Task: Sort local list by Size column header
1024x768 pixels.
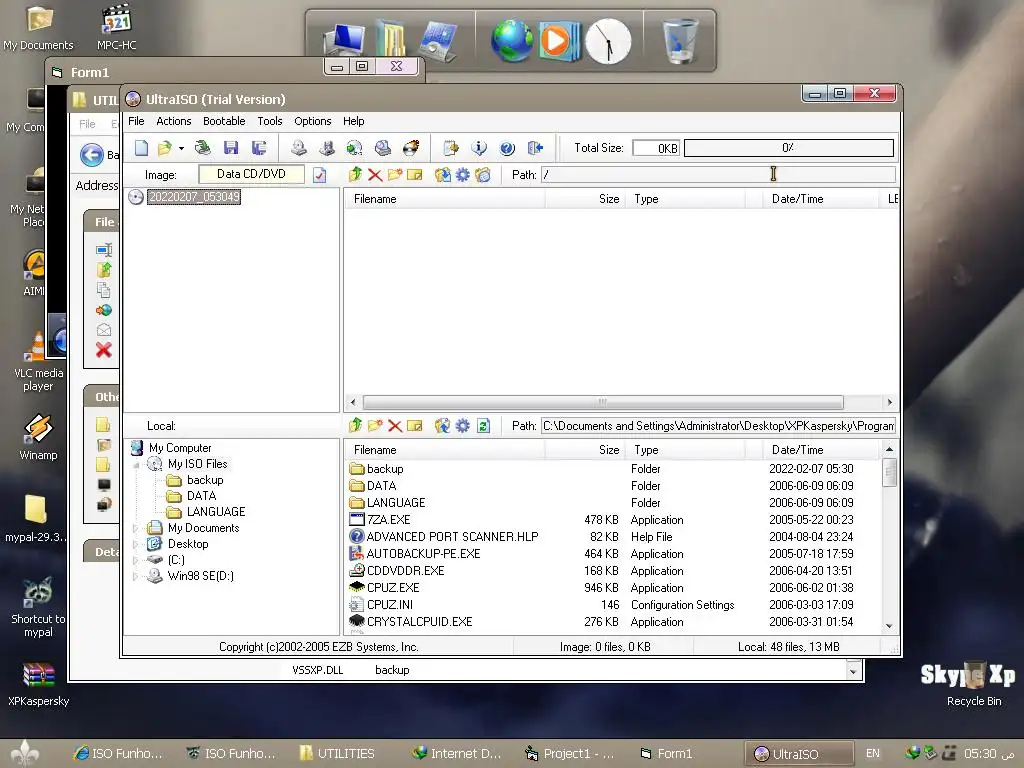Action: pos(584,450)
